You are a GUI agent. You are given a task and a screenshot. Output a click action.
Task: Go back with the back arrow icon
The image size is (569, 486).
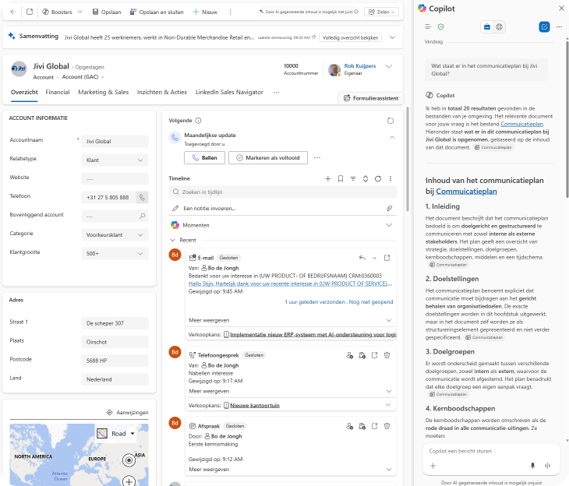coord(13,12)
